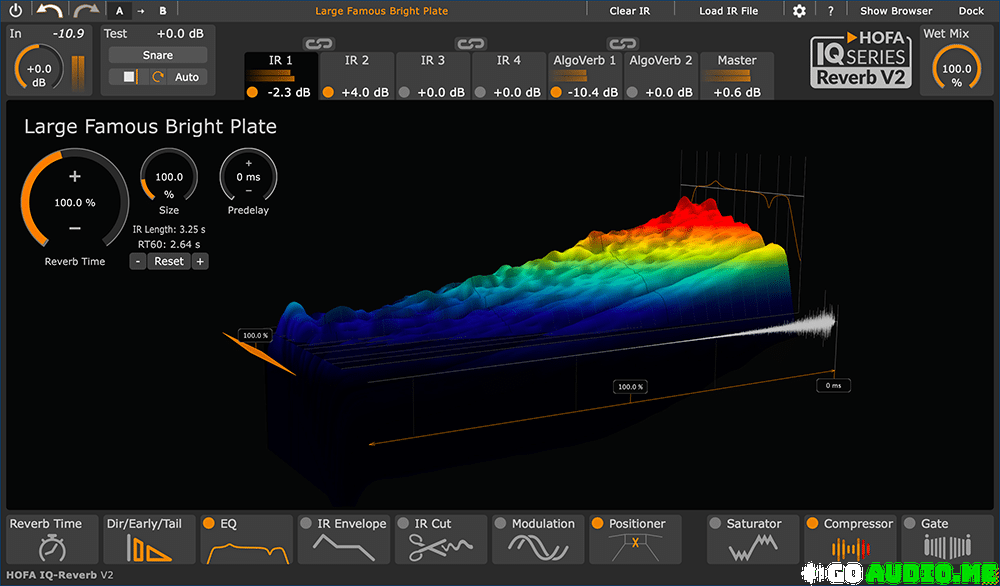Click the power bypass icon
1000x586 pixels.
pos(15,11)
